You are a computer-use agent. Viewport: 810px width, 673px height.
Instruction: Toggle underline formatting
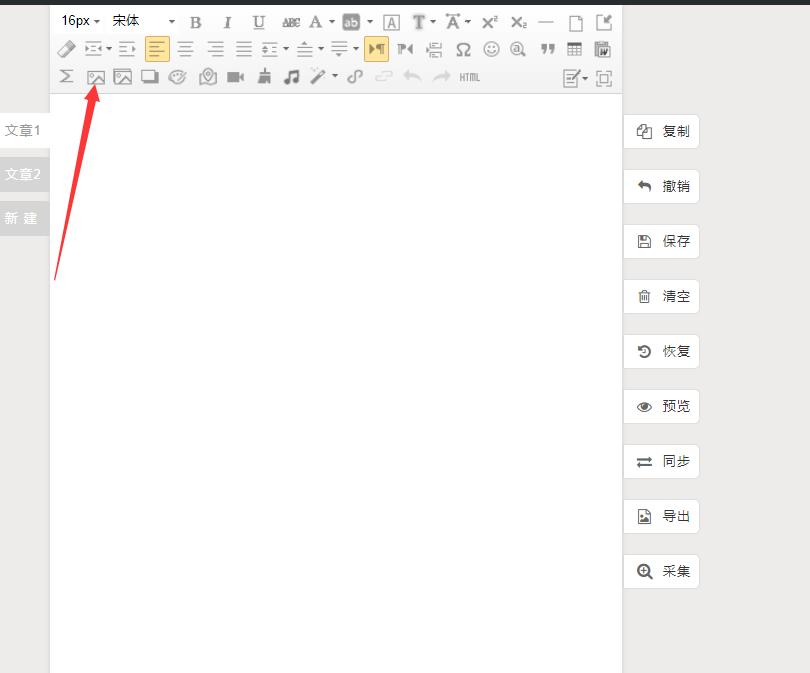tap(258, 22)
